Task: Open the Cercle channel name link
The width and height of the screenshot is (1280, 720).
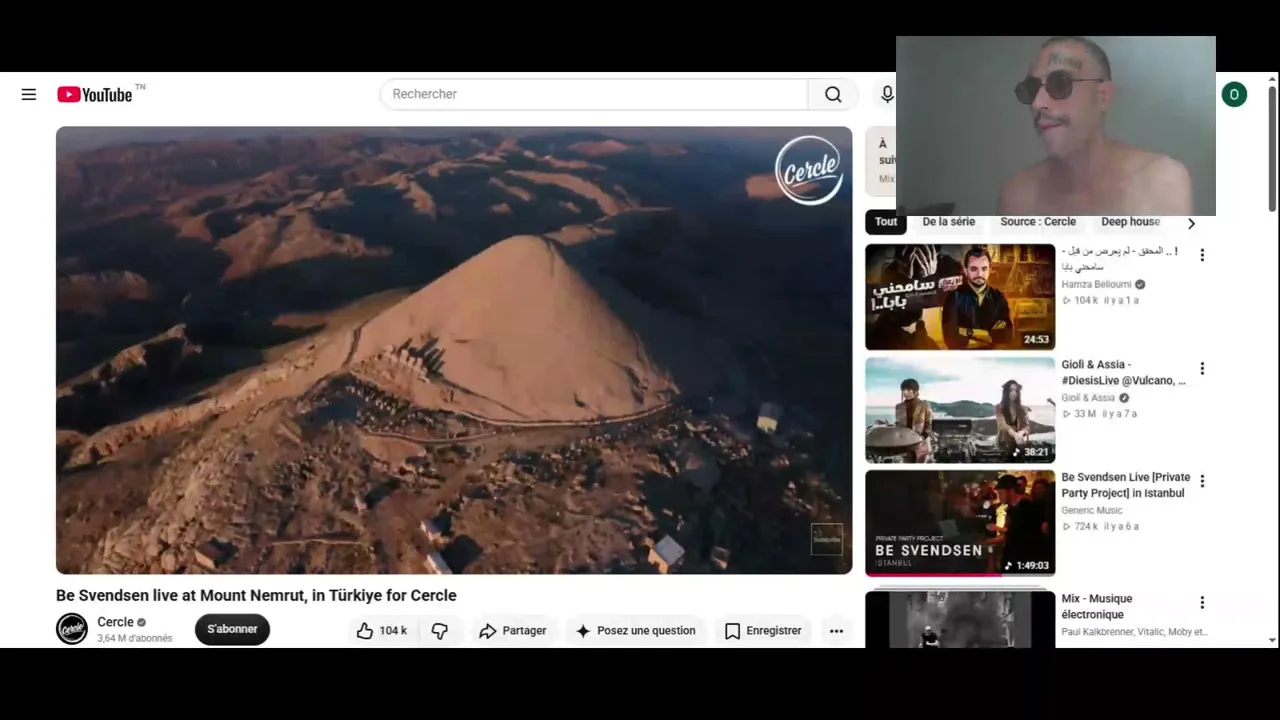Action: click(x=115, y=622)
